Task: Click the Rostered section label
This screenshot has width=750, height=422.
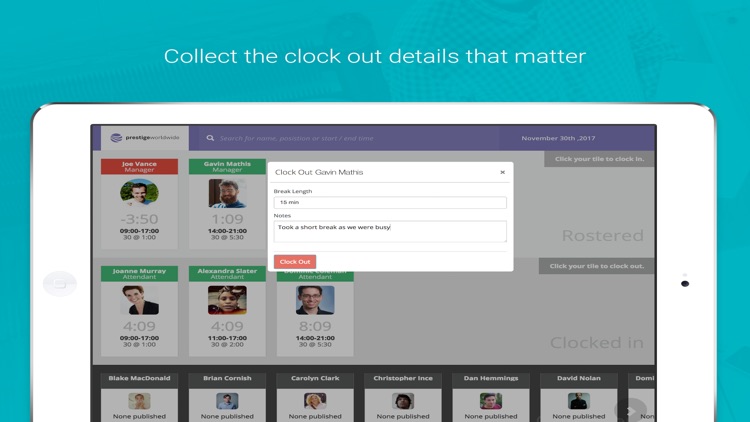Action: pyautogui.click(x=603, y=235)
